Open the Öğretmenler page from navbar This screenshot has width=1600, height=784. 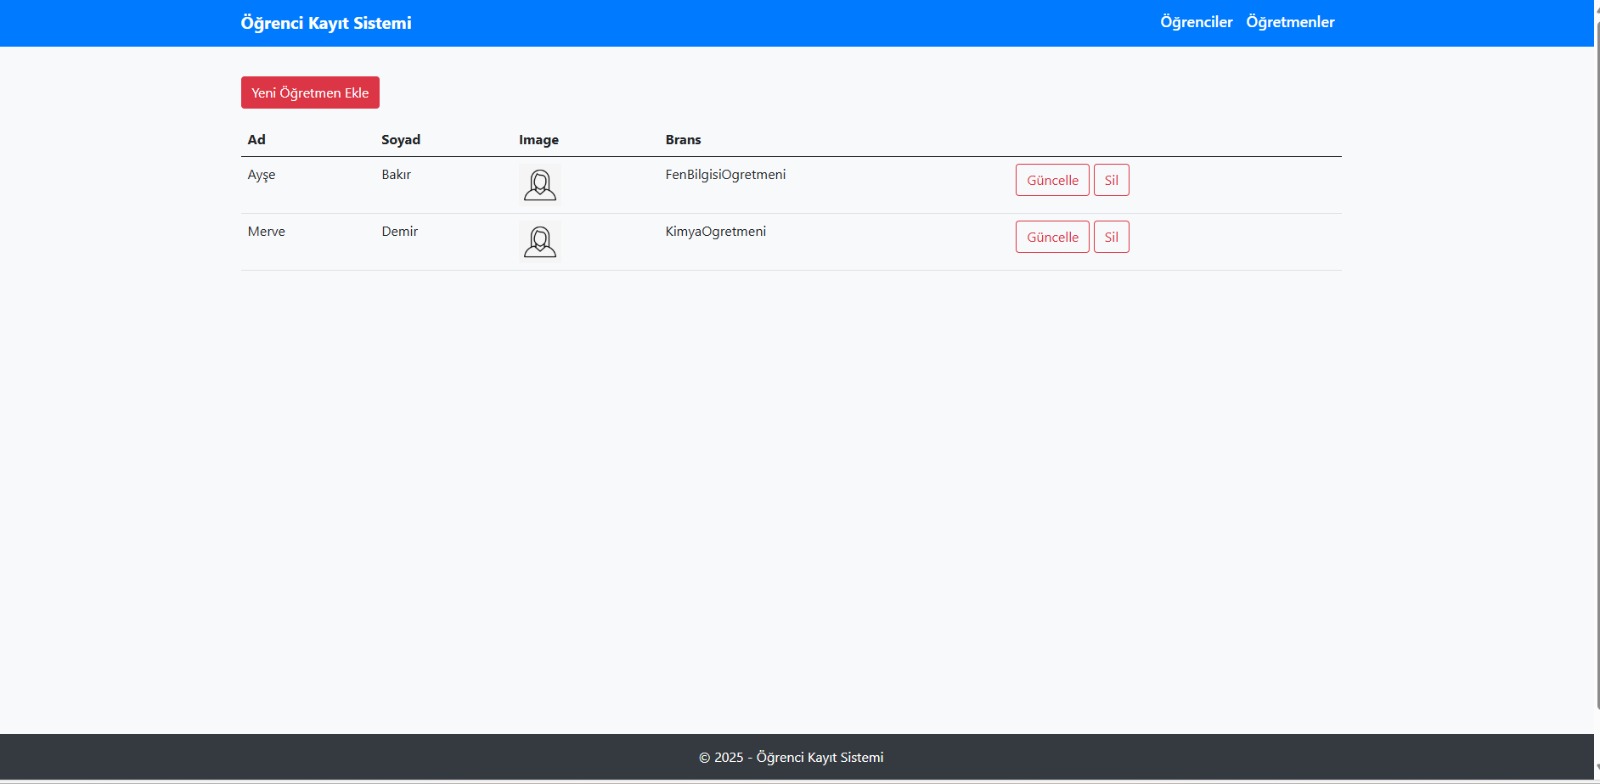(1290, 22)
